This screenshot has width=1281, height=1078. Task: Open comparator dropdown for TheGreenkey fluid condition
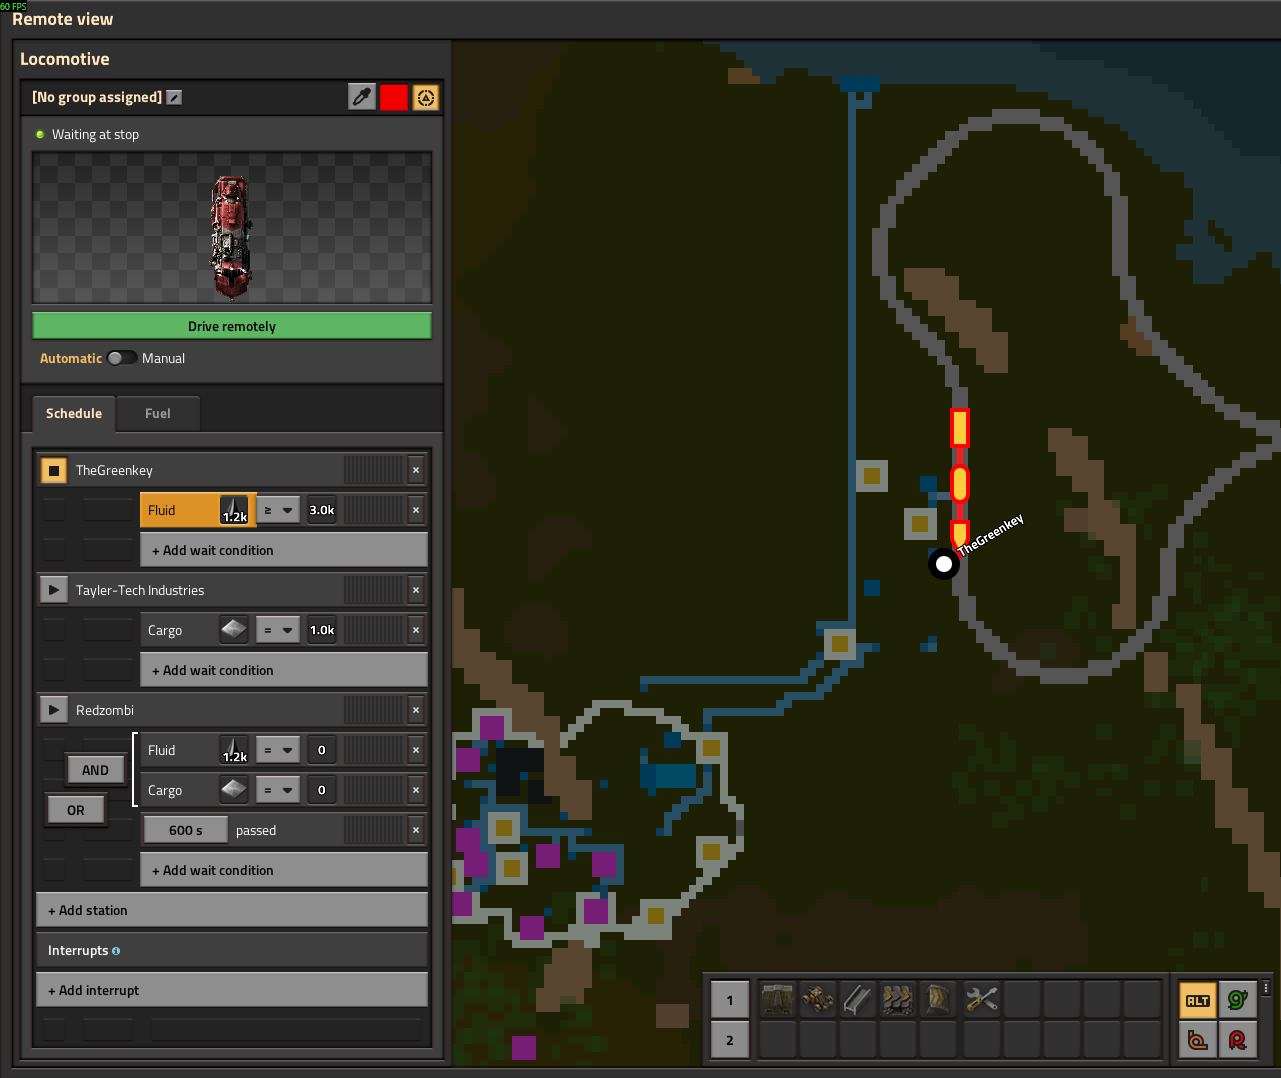coord(278,510)
